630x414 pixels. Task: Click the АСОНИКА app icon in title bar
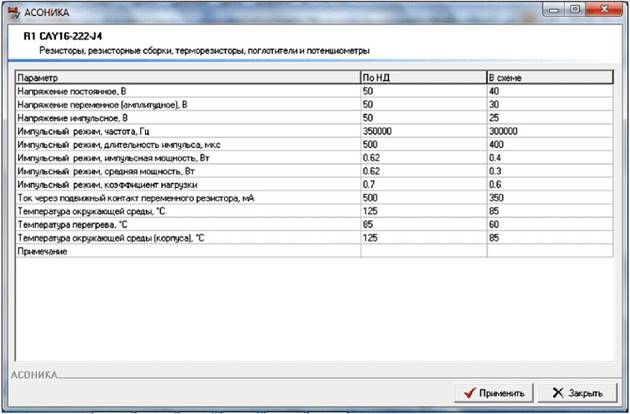click(x=11, y=10)
